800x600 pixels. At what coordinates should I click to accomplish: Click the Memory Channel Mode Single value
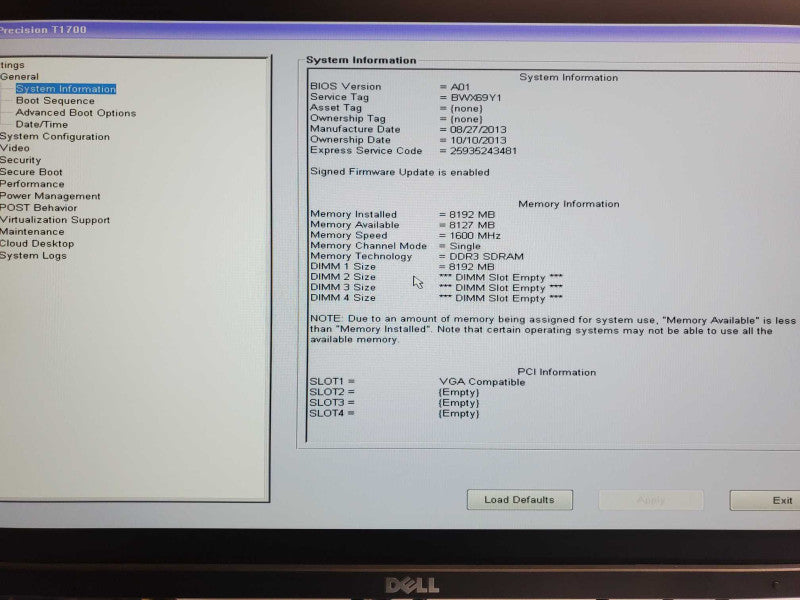click(465, 246)
